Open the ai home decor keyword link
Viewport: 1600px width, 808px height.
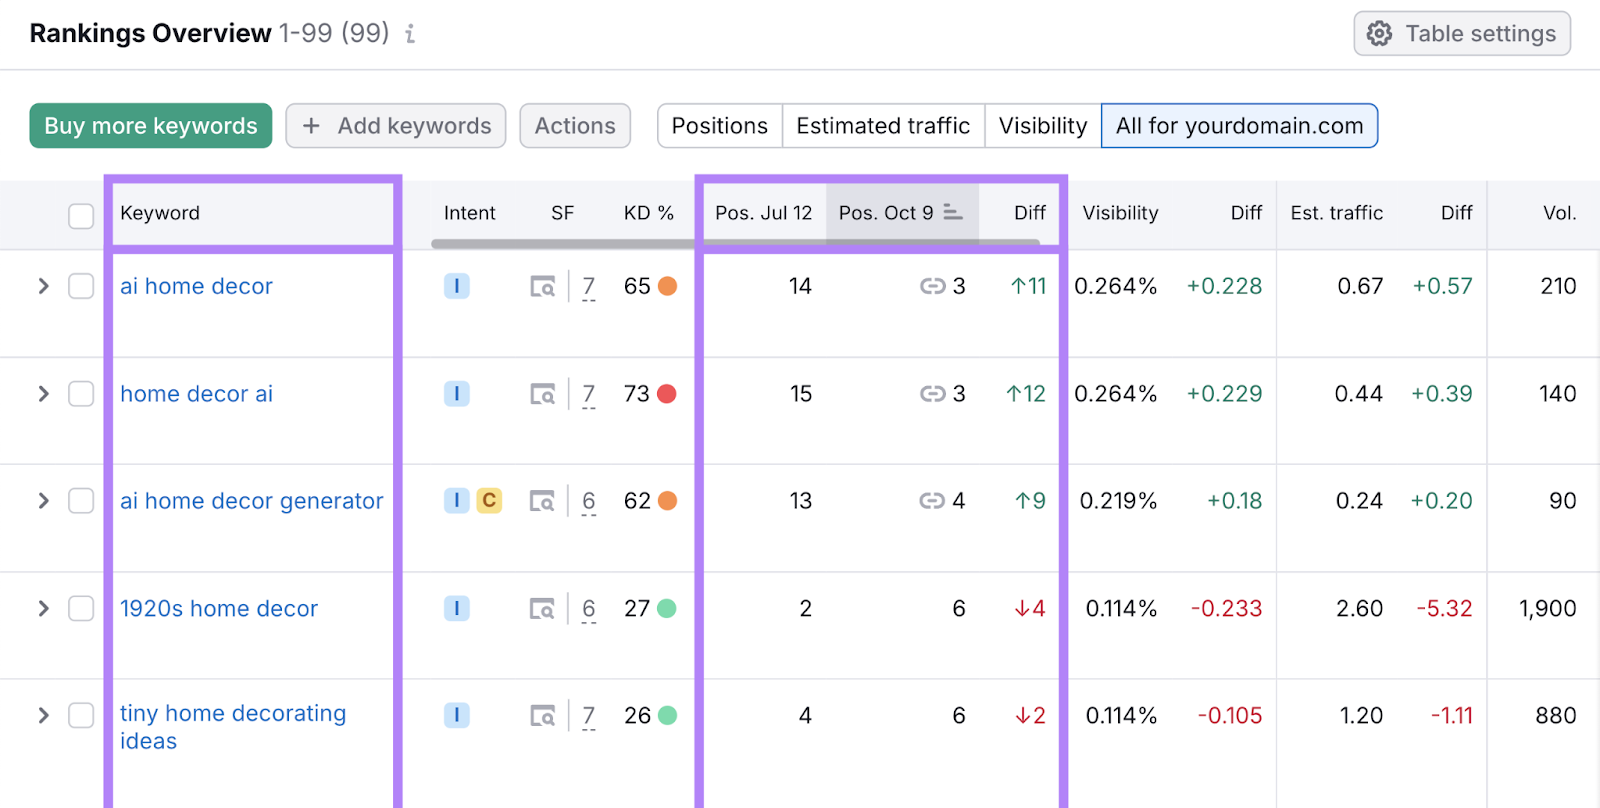coord(196,287)
